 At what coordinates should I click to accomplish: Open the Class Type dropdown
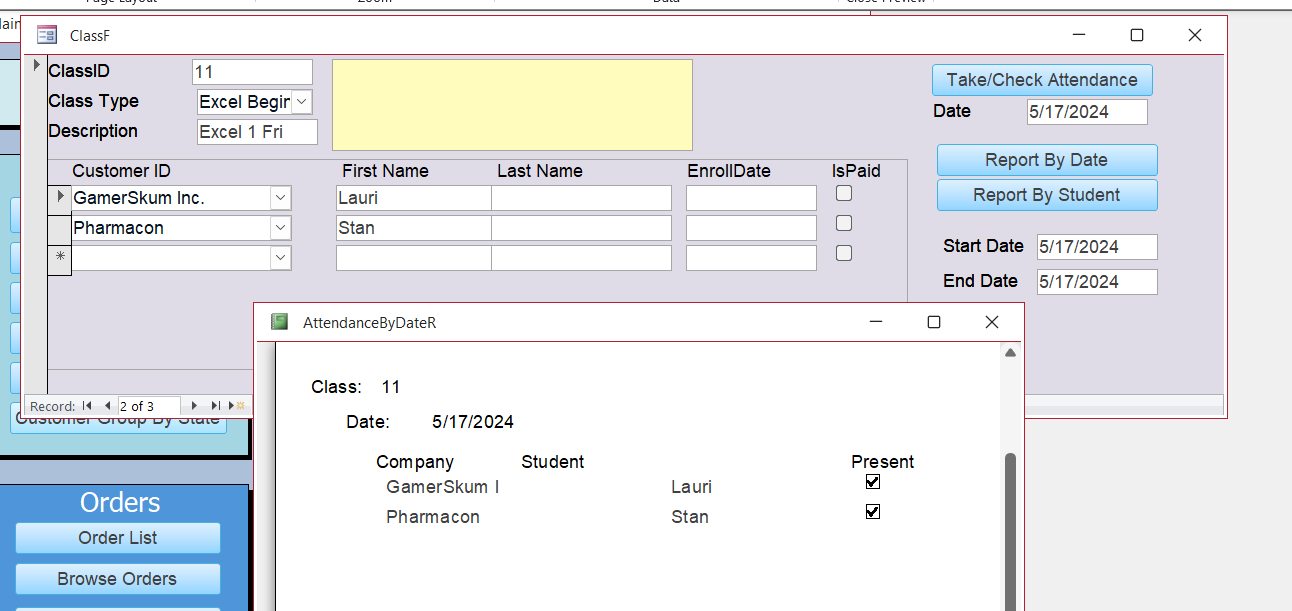302,102
